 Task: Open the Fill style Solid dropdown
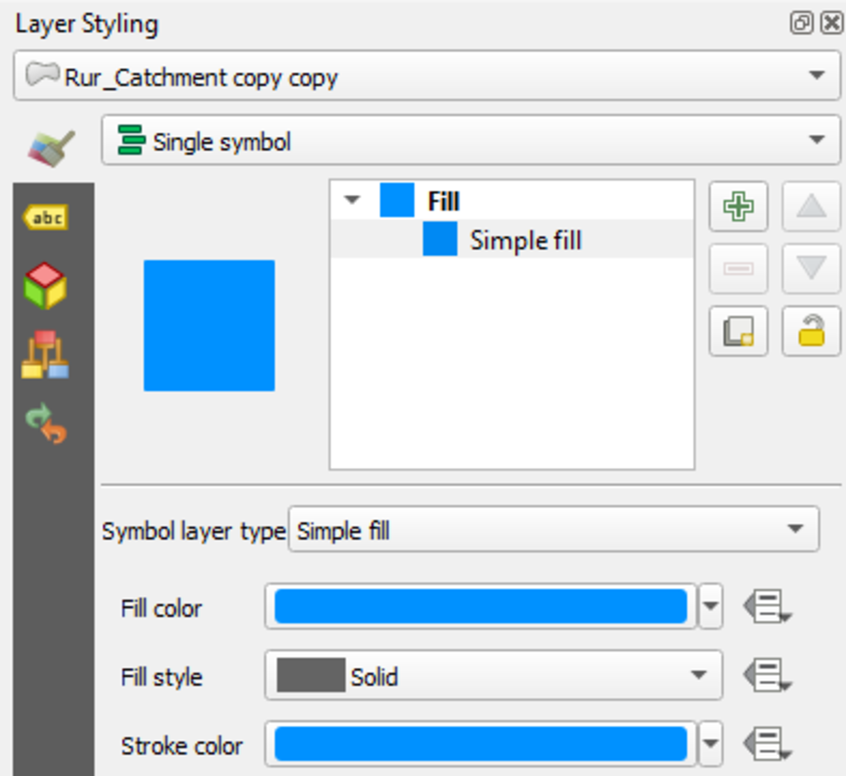click(x=493, y=675)
